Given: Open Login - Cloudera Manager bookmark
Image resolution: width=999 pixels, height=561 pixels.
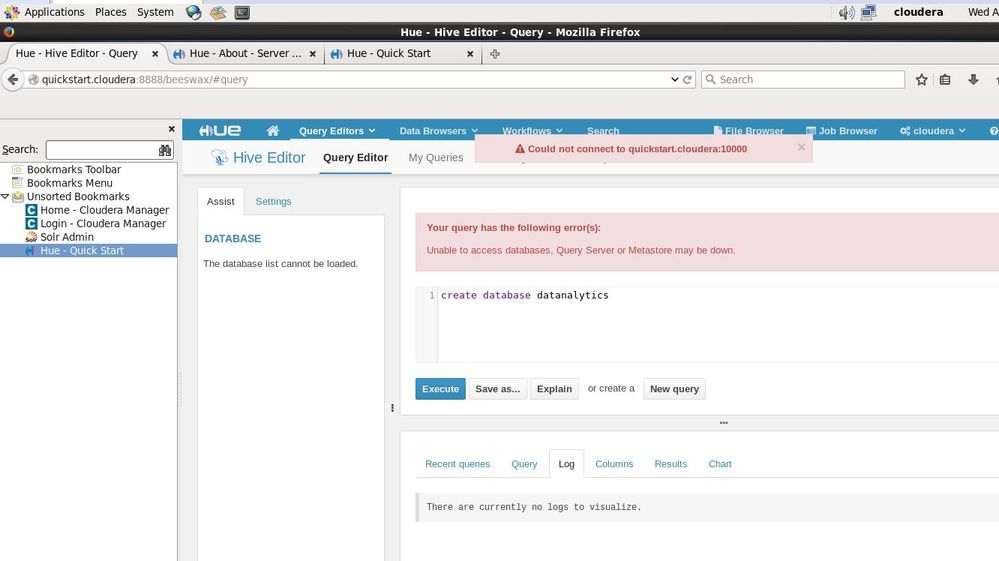Looking at the screenshot, I should [103, 224].
